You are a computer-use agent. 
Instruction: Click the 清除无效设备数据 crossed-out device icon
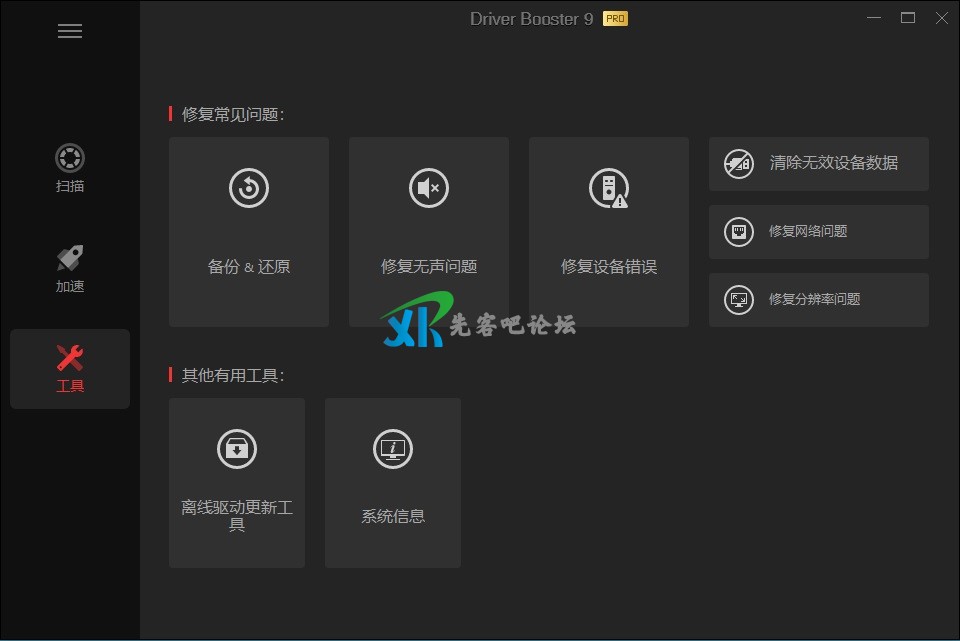point(739,164)
